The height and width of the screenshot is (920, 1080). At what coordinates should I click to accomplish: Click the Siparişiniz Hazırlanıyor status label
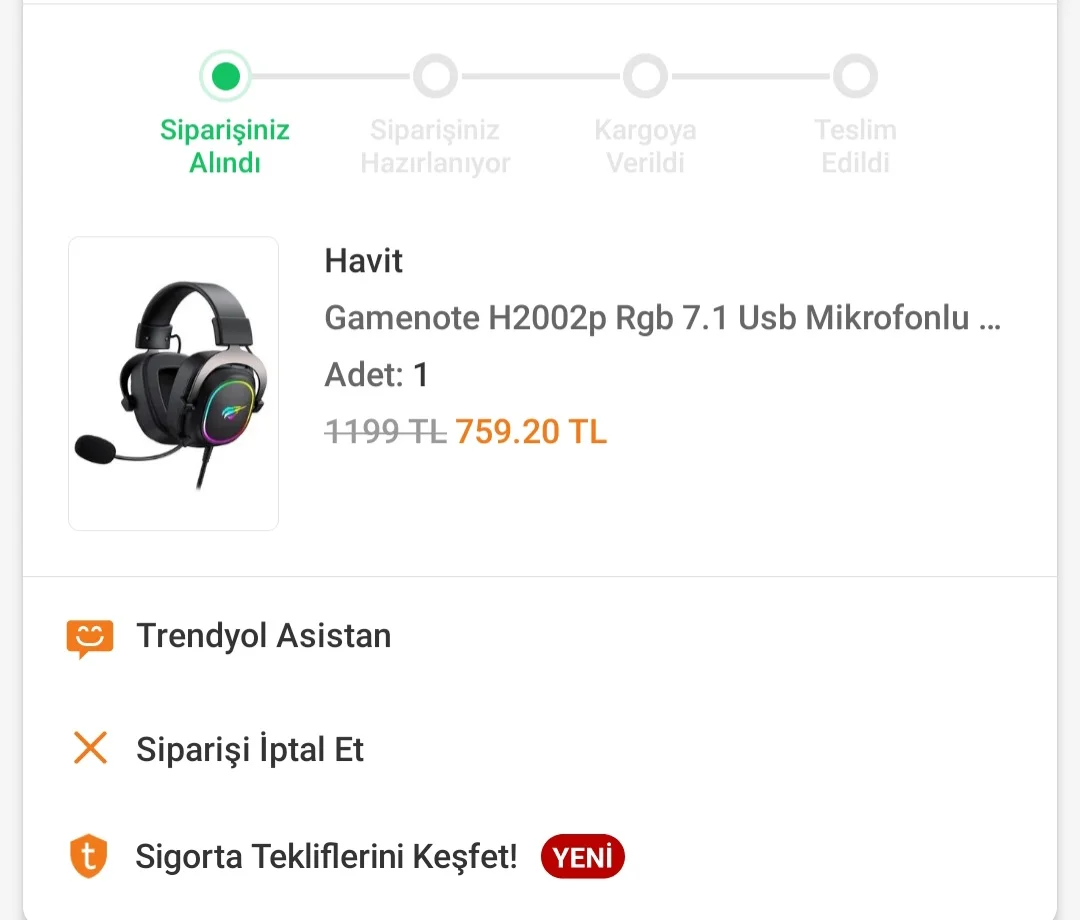click(x=435, y=146)
